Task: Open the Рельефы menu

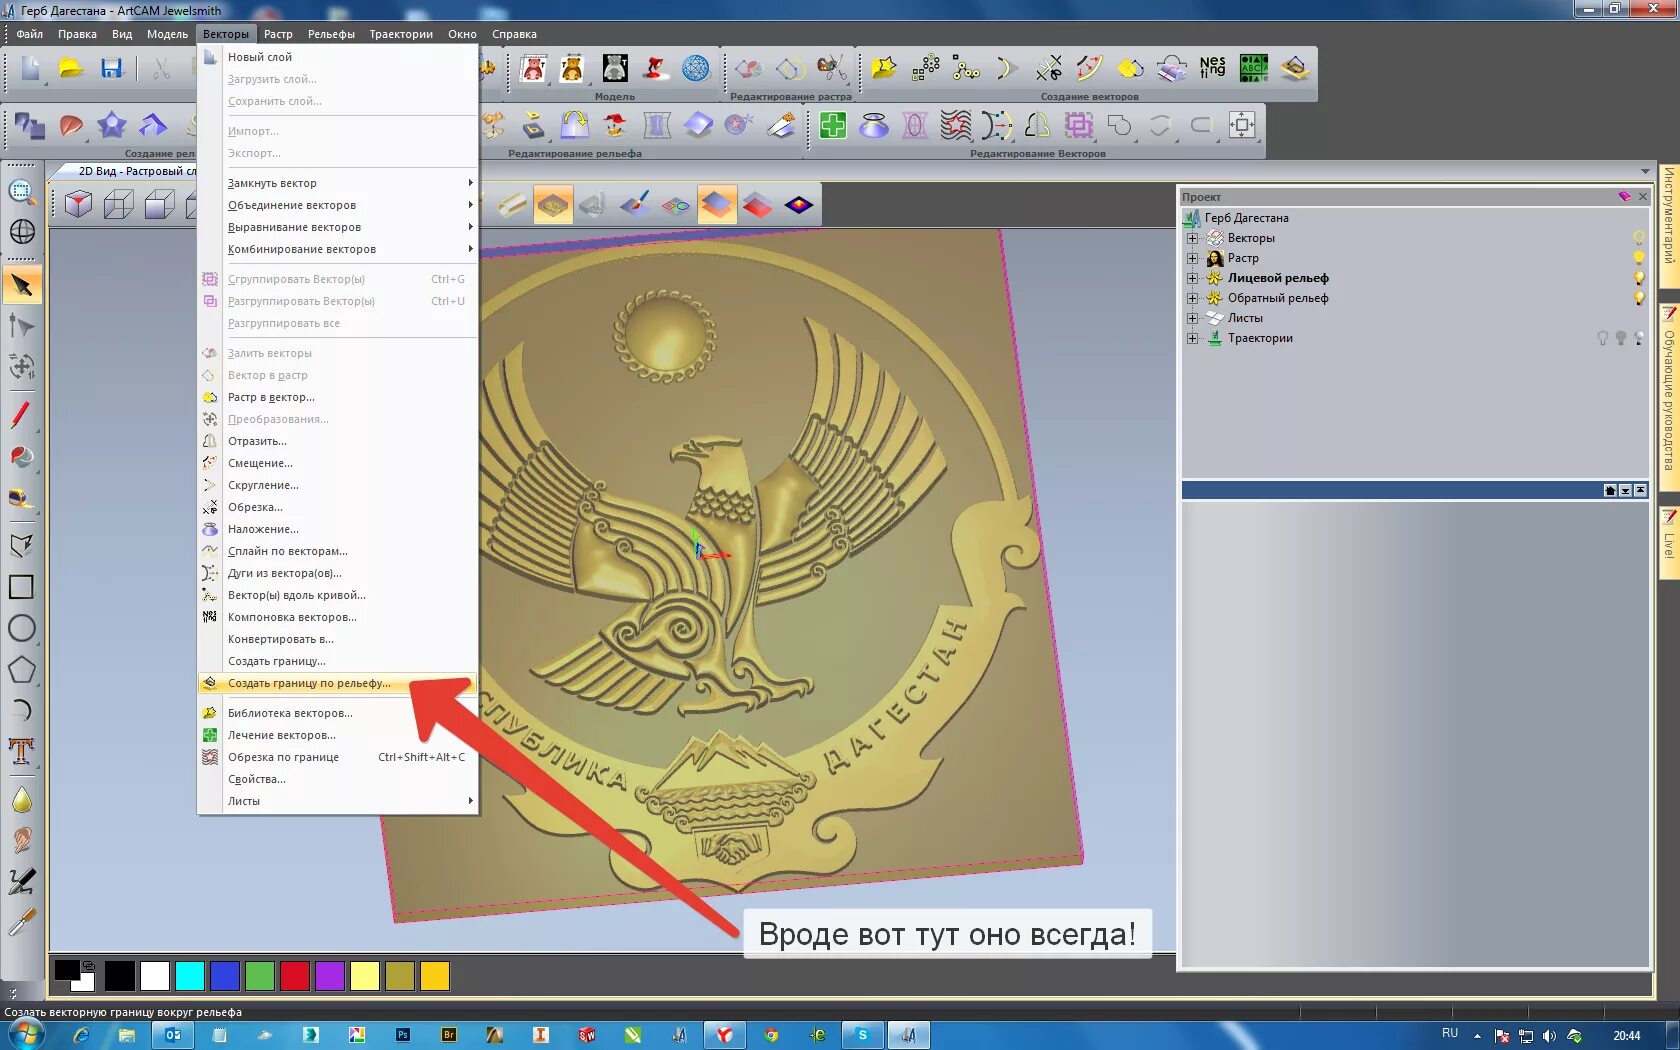Action: (x=331, y=34)
